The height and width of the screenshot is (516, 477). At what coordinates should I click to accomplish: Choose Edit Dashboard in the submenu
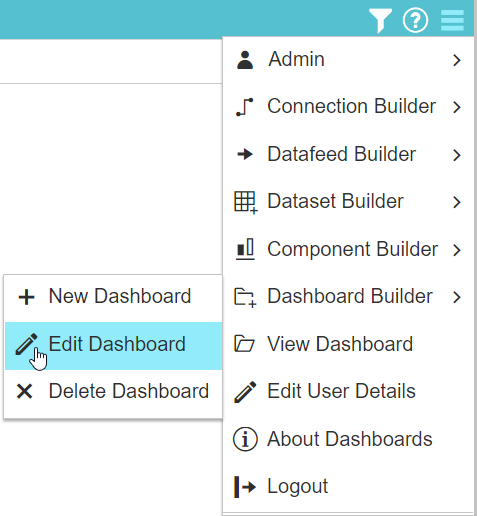tap(113, 346)
